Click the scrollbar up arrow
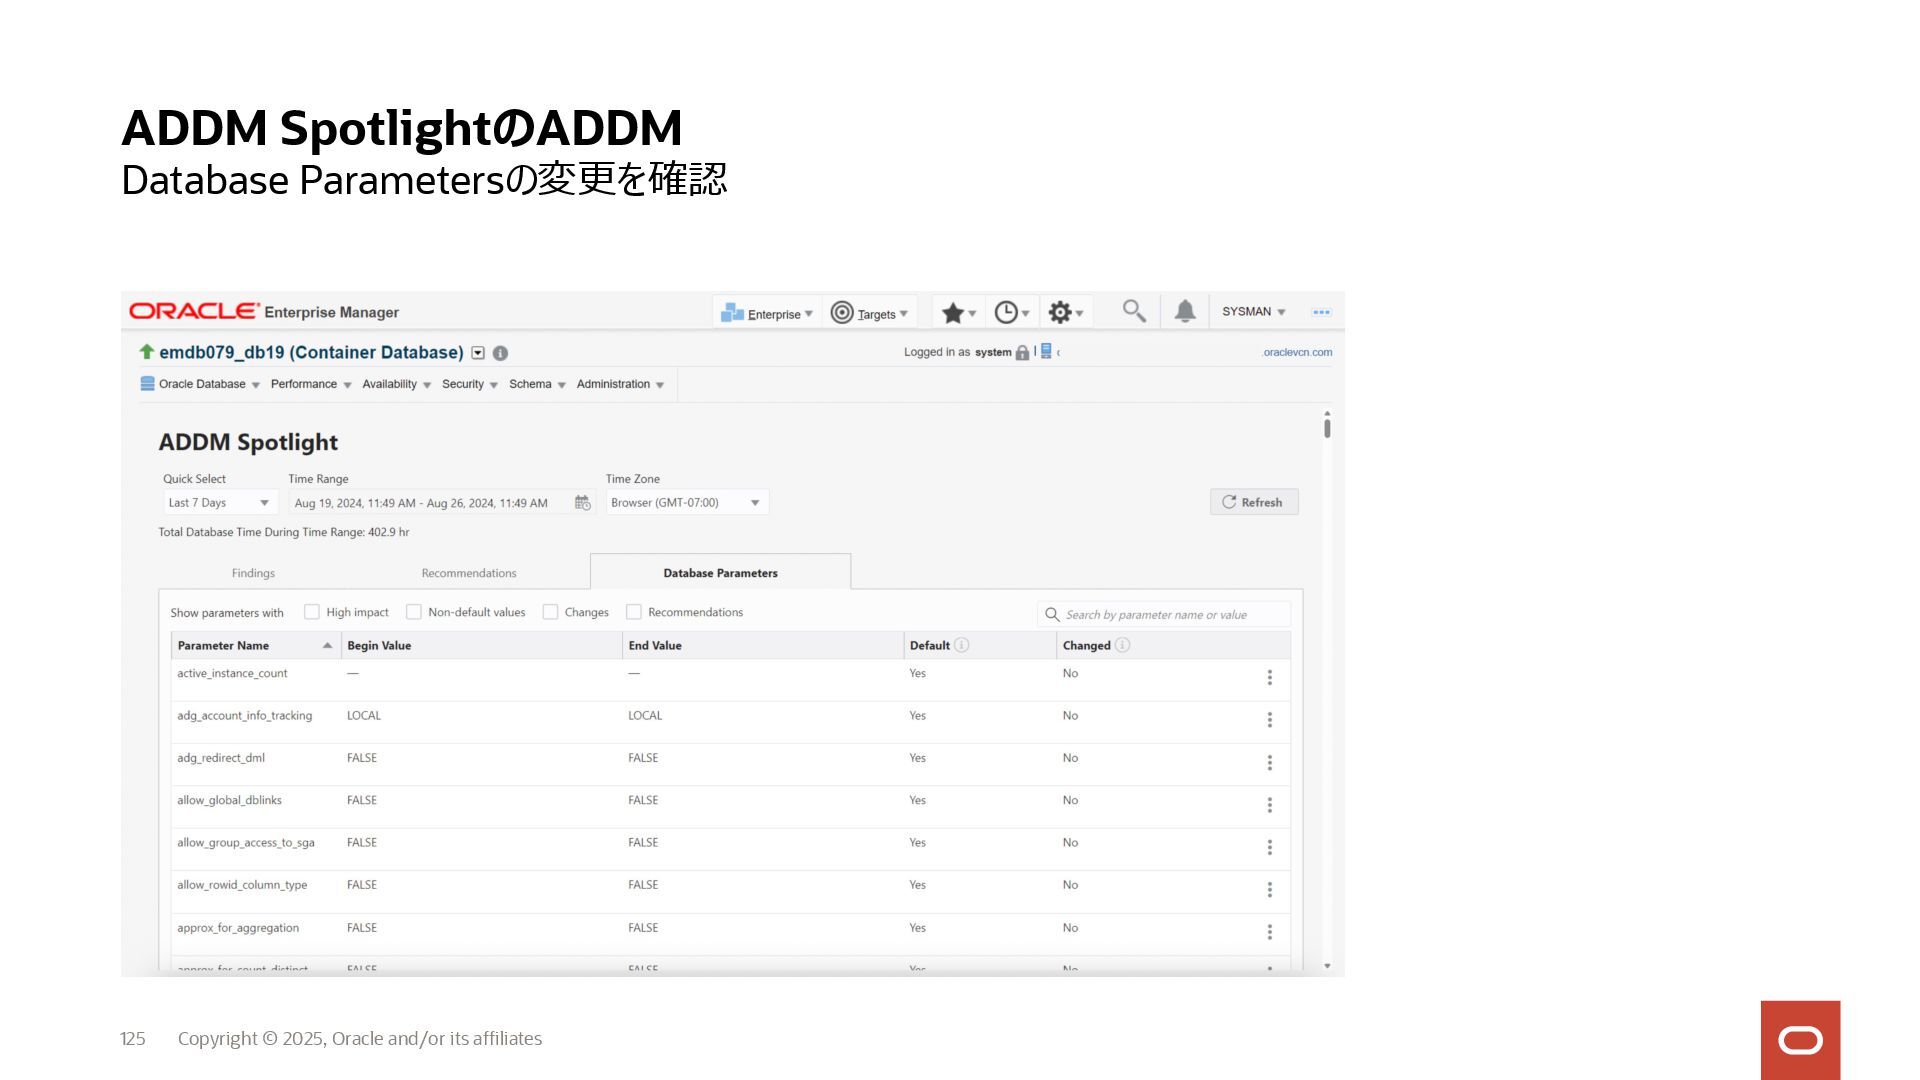This screenshot has width=1920, height=1080. click(x=1327, y=412)
